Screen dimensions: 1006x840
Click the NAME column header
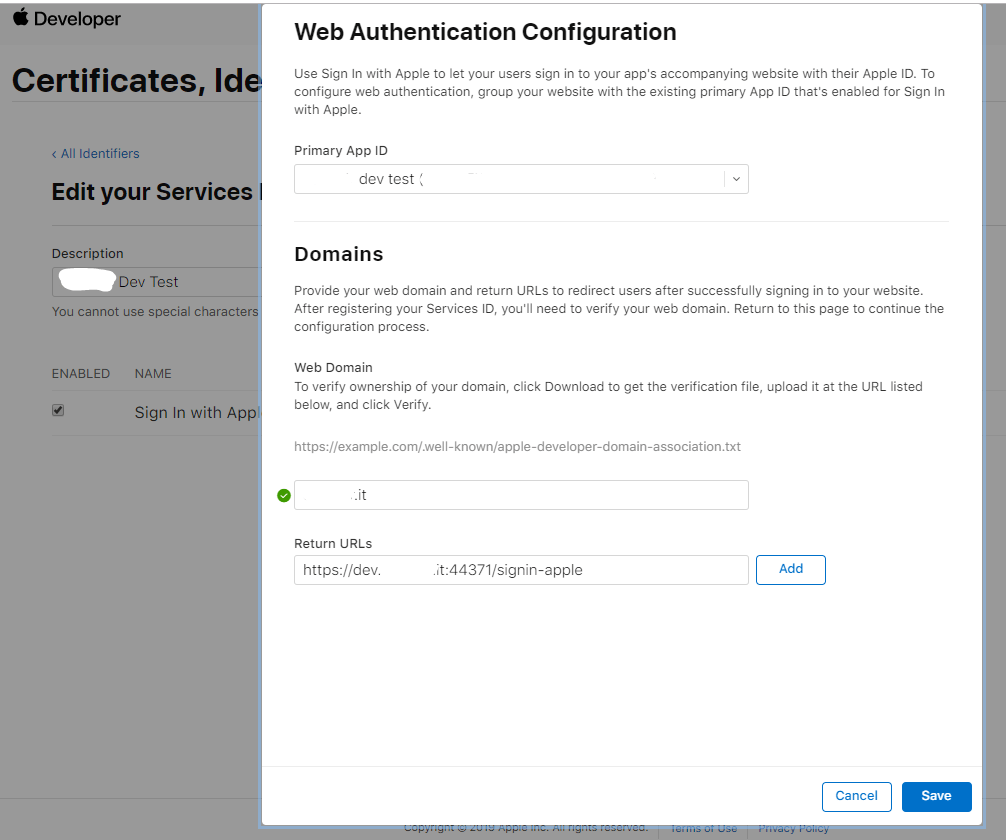coord(153,373)
